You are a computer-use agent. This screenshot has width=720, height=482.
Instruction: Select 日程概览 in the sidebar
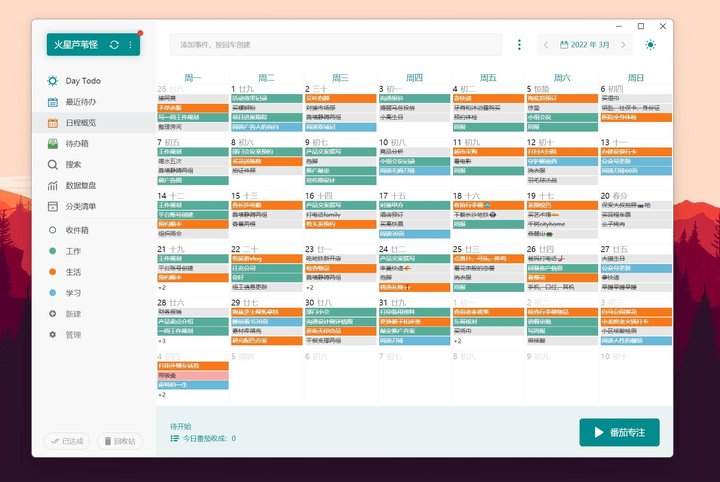click(94, 123)
